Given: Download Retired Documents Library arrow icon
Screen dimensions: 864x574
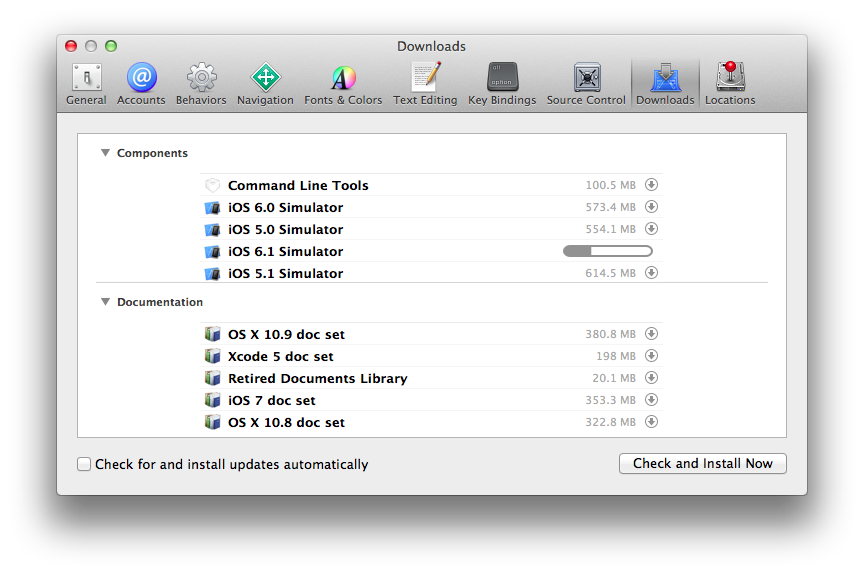Looking at the screenshot, I should point(651,378).
